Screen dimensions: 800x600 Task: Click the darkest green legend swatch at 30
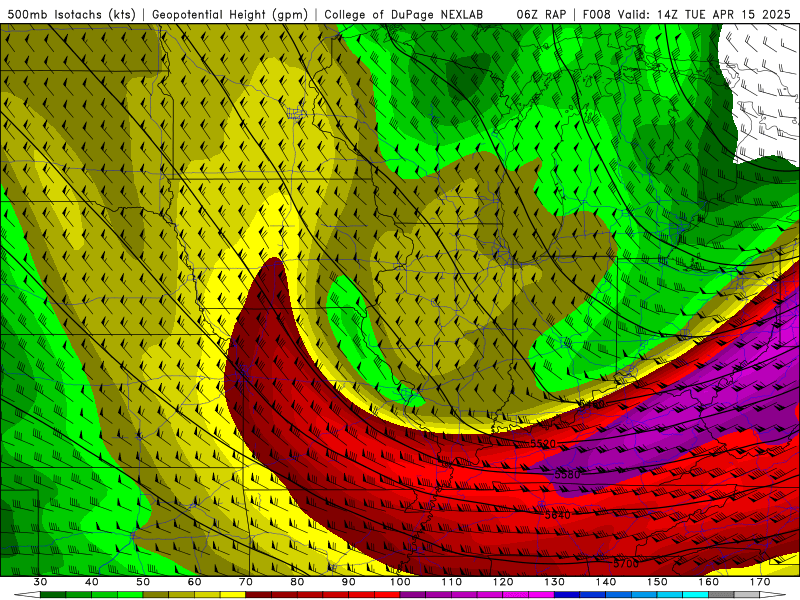tap(53, 595)
